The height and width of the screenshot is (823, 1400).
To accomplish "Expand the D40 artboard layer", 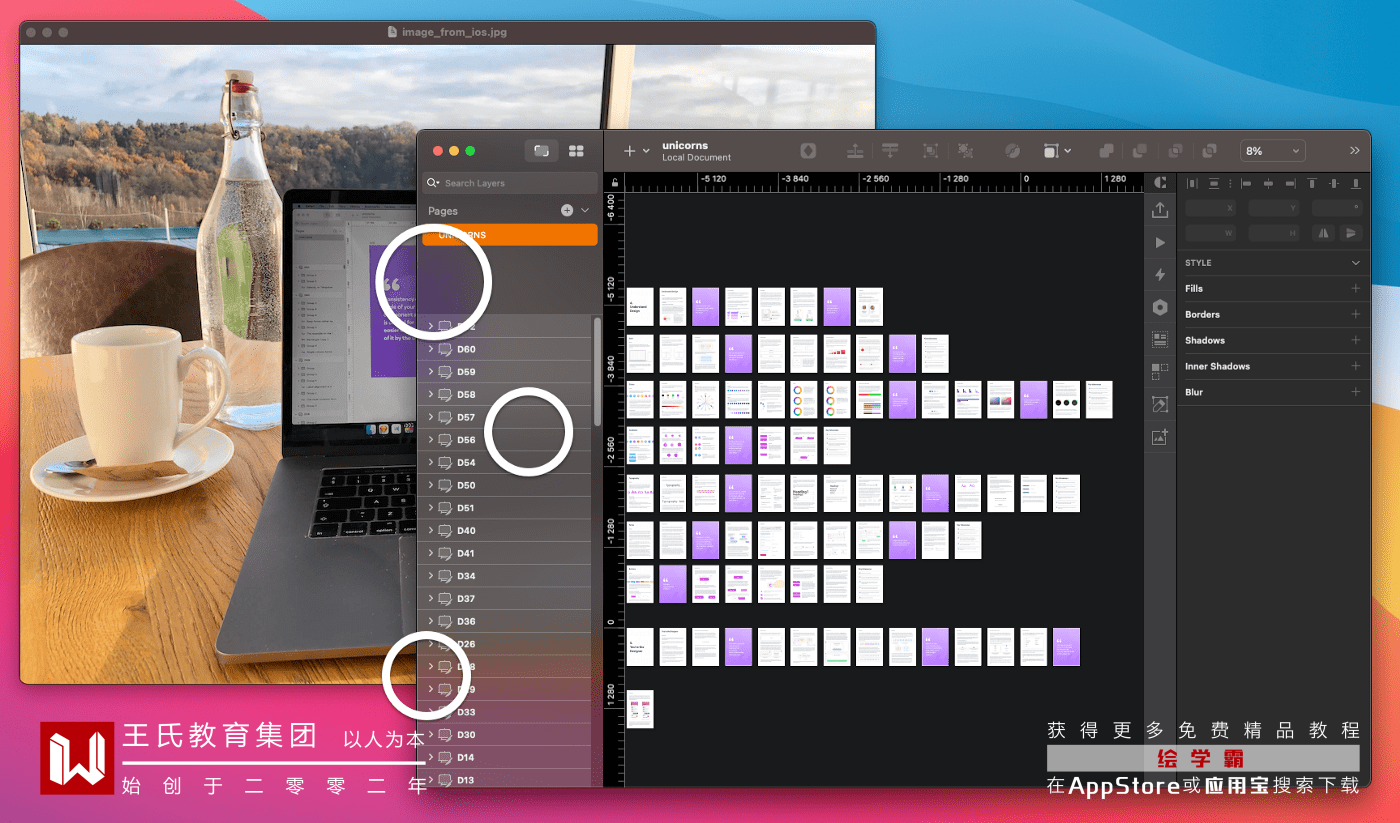I will pyautogui.click(x=431, y=531).
